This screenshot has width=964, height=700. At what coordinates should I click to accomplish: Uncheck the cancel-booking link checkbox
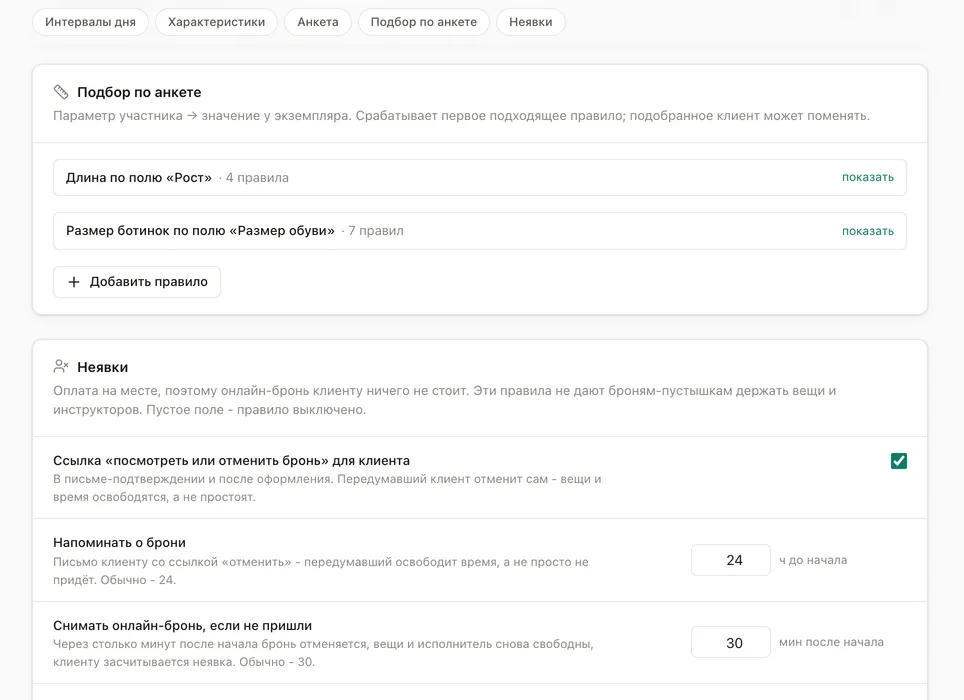tap(899, 461)
